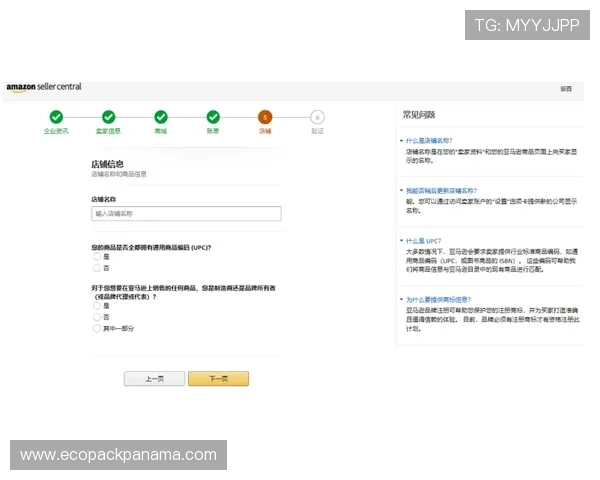Click the yellow 下一页 next page button
Viewport: 600px width, 480px height.
tap(218, 379)
